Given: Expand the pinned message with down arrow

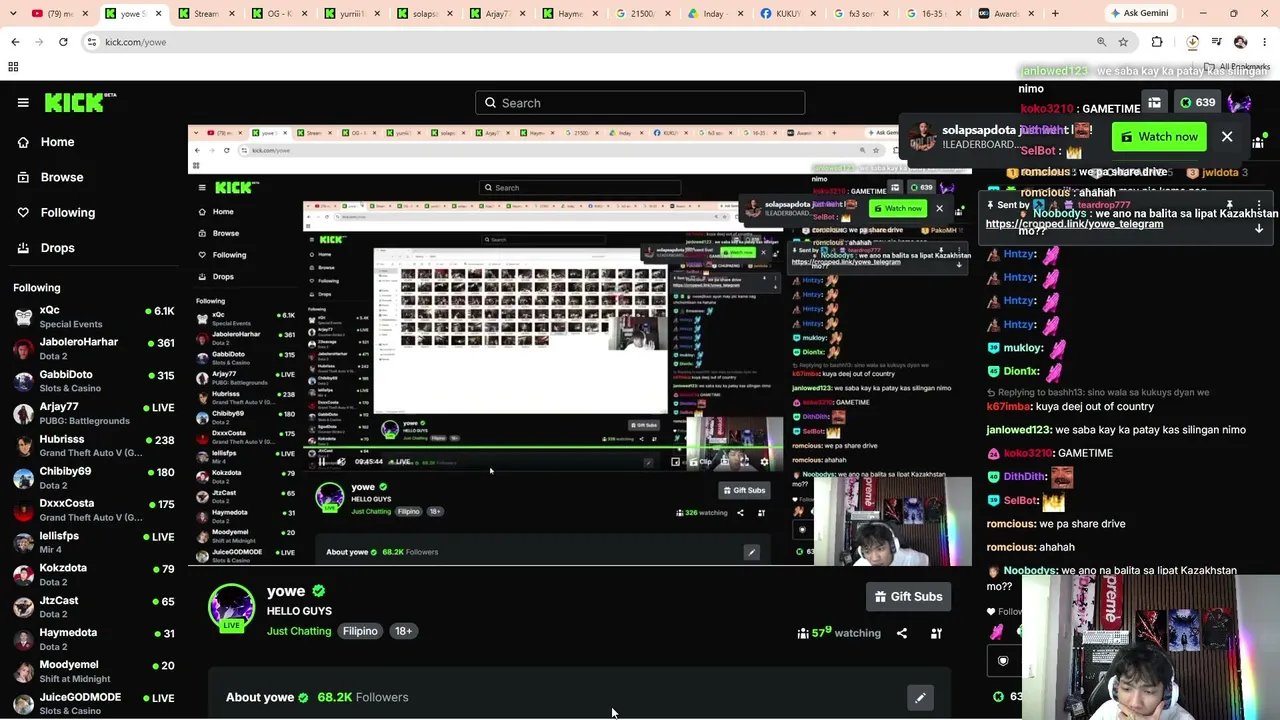Looking at the screenshot, I should pyautogui.click(x=1259, y=229).
